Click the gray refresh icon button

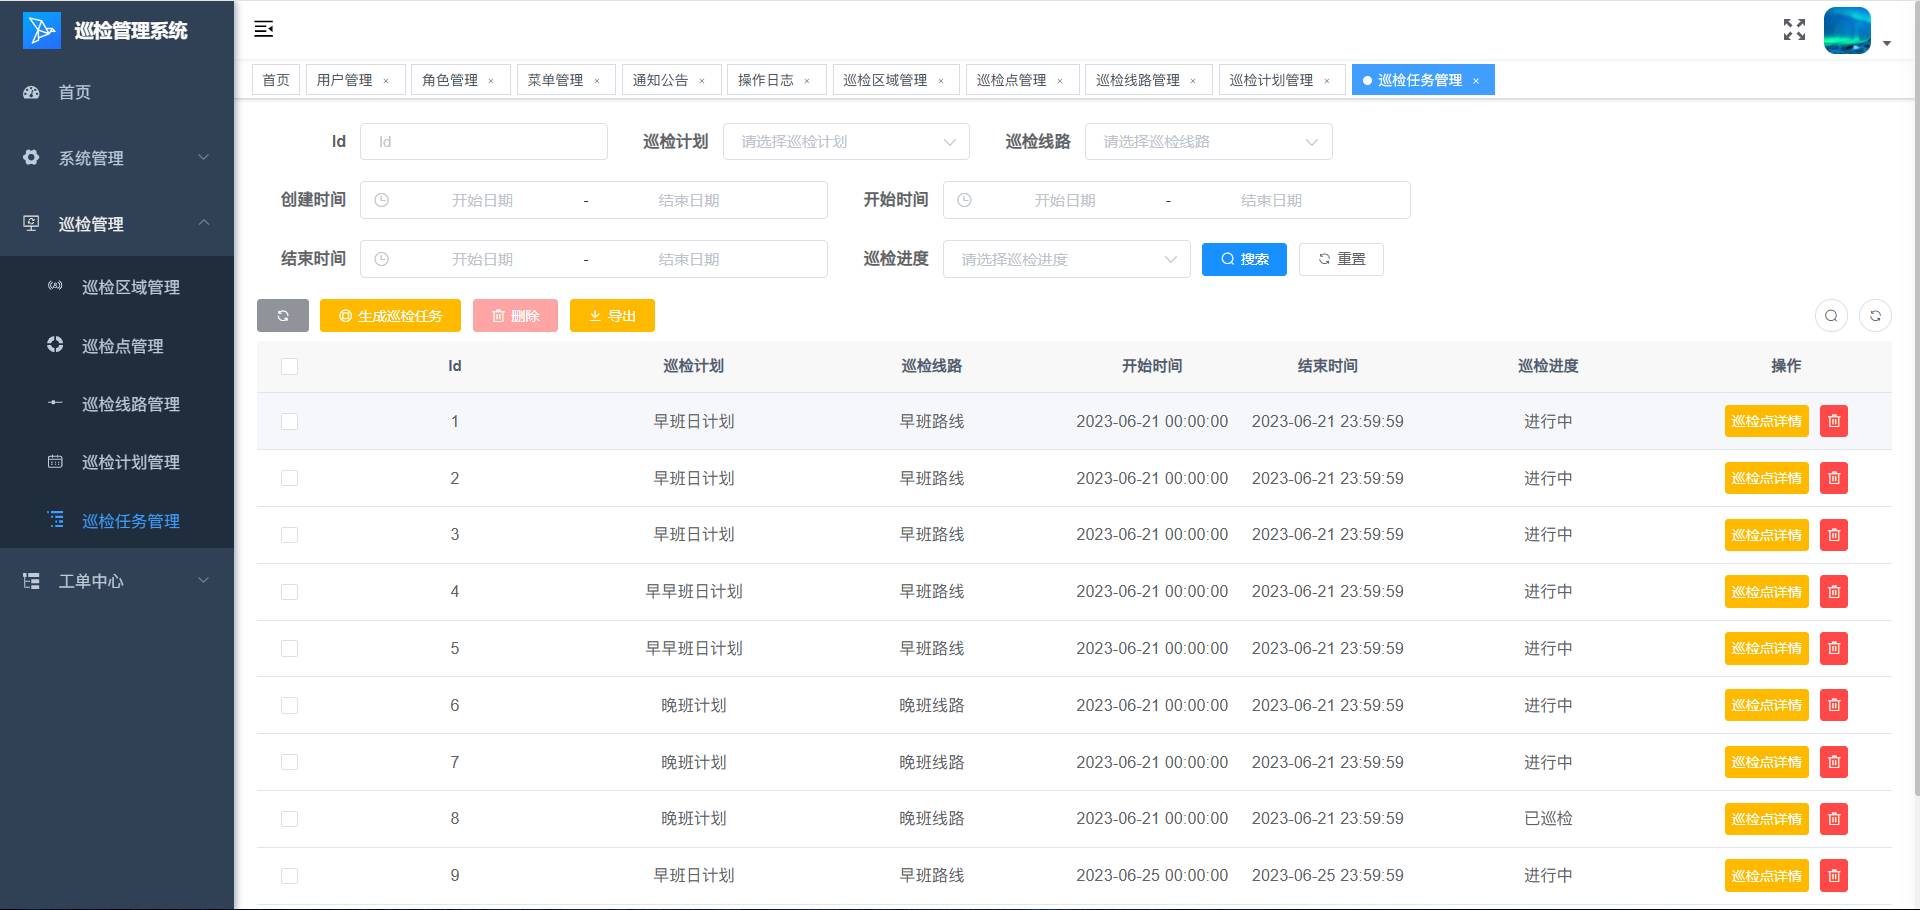pyautogui.click(x=283, y=316)
